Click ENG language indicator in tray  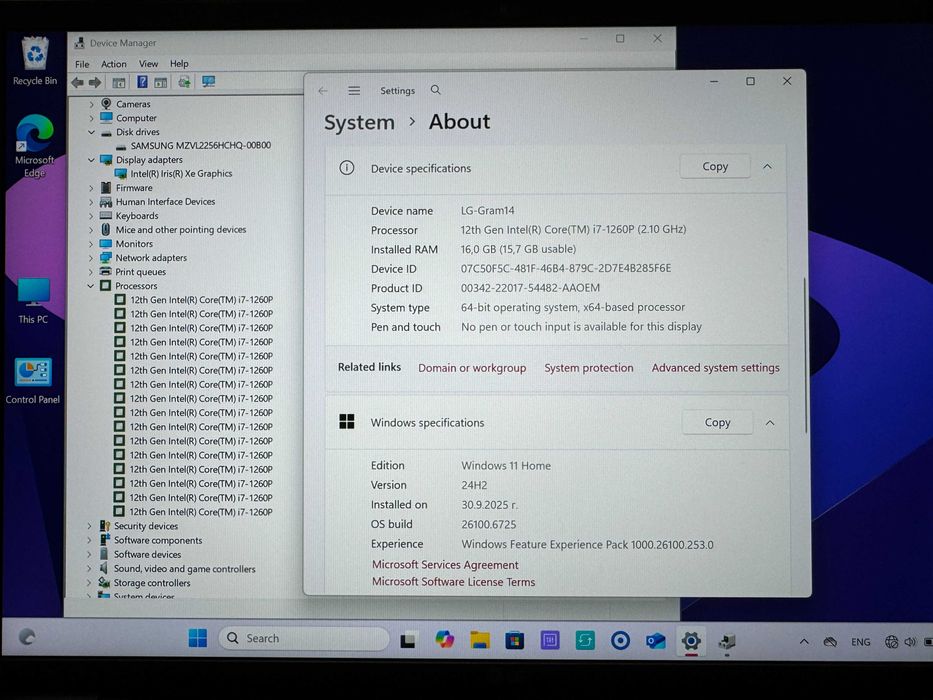click(860, 642)
